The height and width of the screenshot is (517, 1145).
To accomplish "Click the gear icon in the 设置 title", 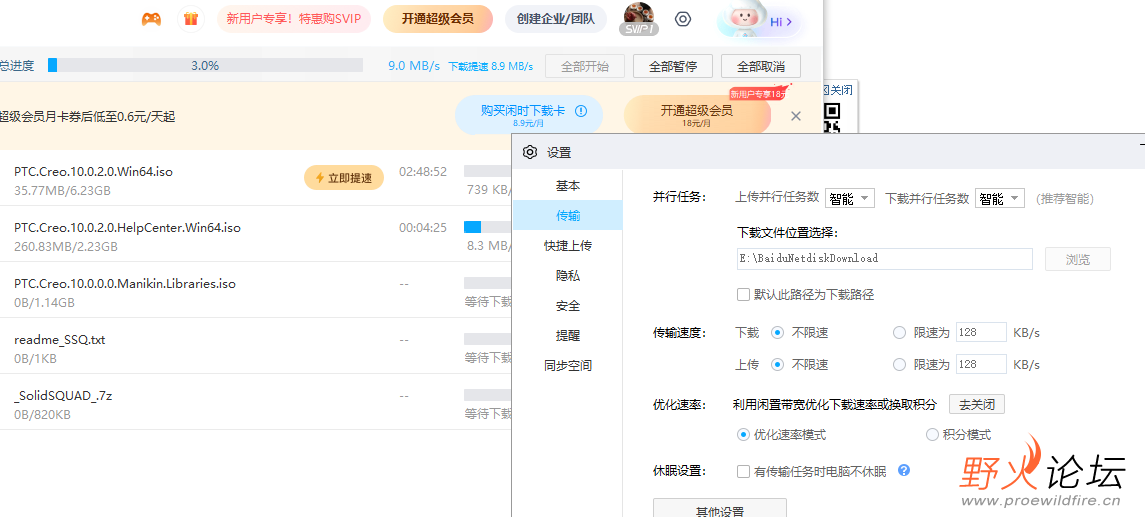I will pyautogui.click(x=531, y=152).
